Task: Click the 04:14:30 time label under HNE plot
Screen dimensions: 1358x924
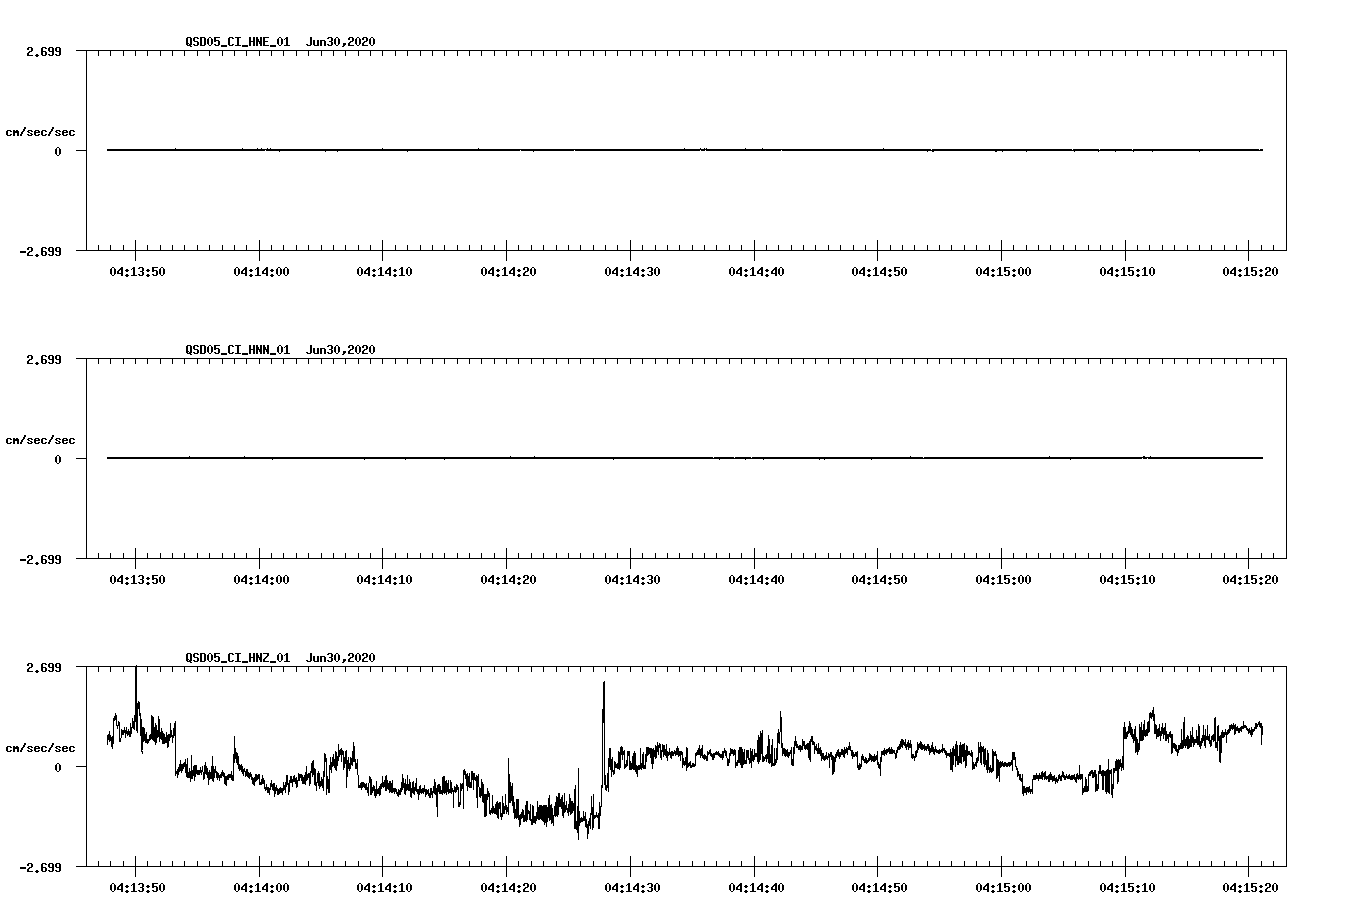Action: coord(632,271)
